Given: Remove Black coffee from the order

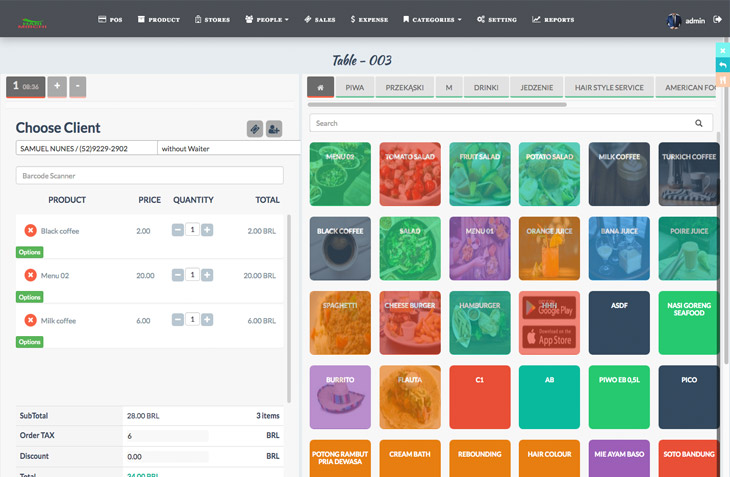Looking at the screenshot, I should click(30, 230).
